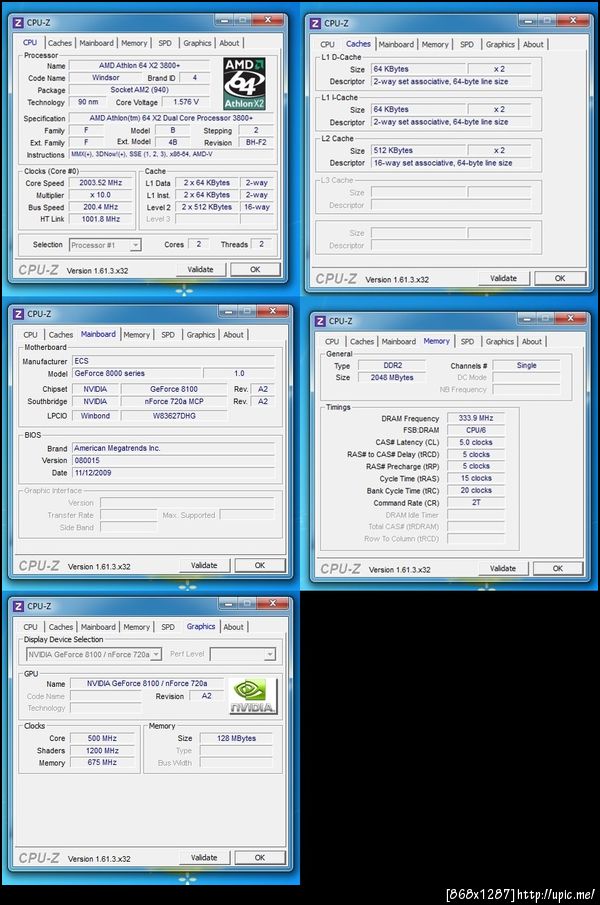Click the 'W83627DHG' LPCIO value
The width and height of the screenshot is (600, 905).
coord(174,416)
